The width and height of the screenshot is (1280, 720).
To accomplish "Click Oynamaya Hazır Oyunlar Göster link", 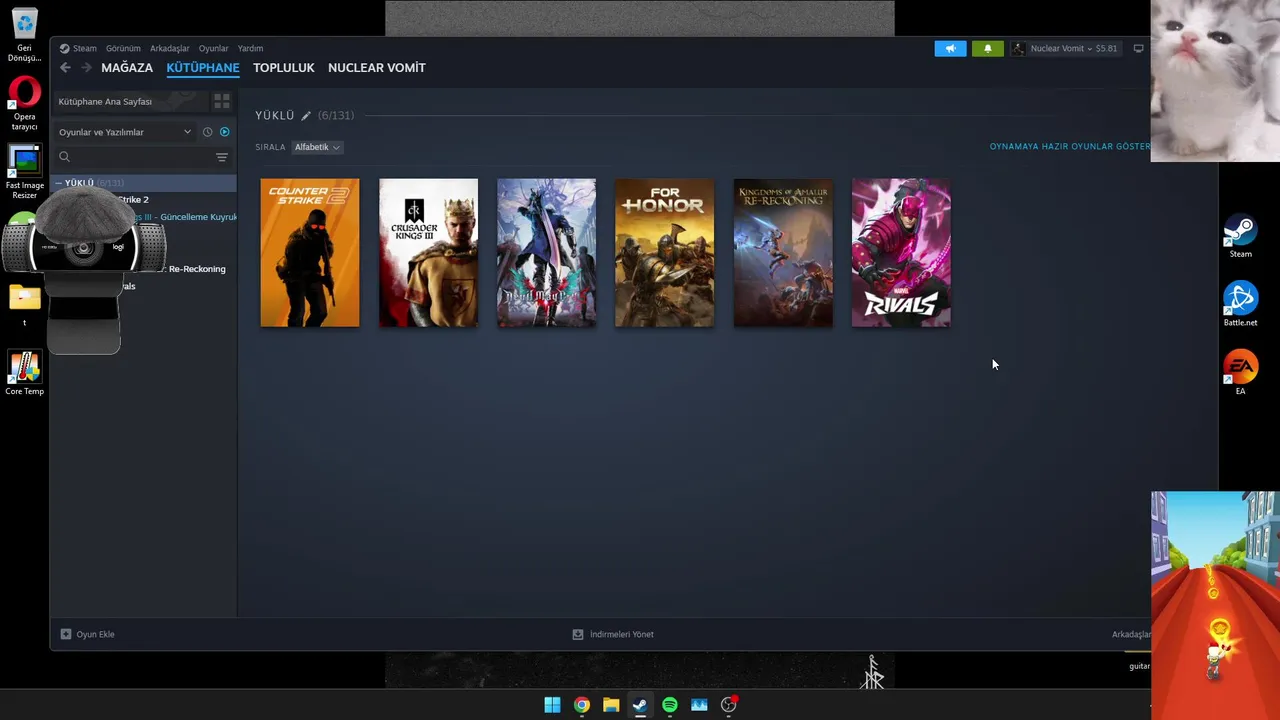I will click(1069, 147).
